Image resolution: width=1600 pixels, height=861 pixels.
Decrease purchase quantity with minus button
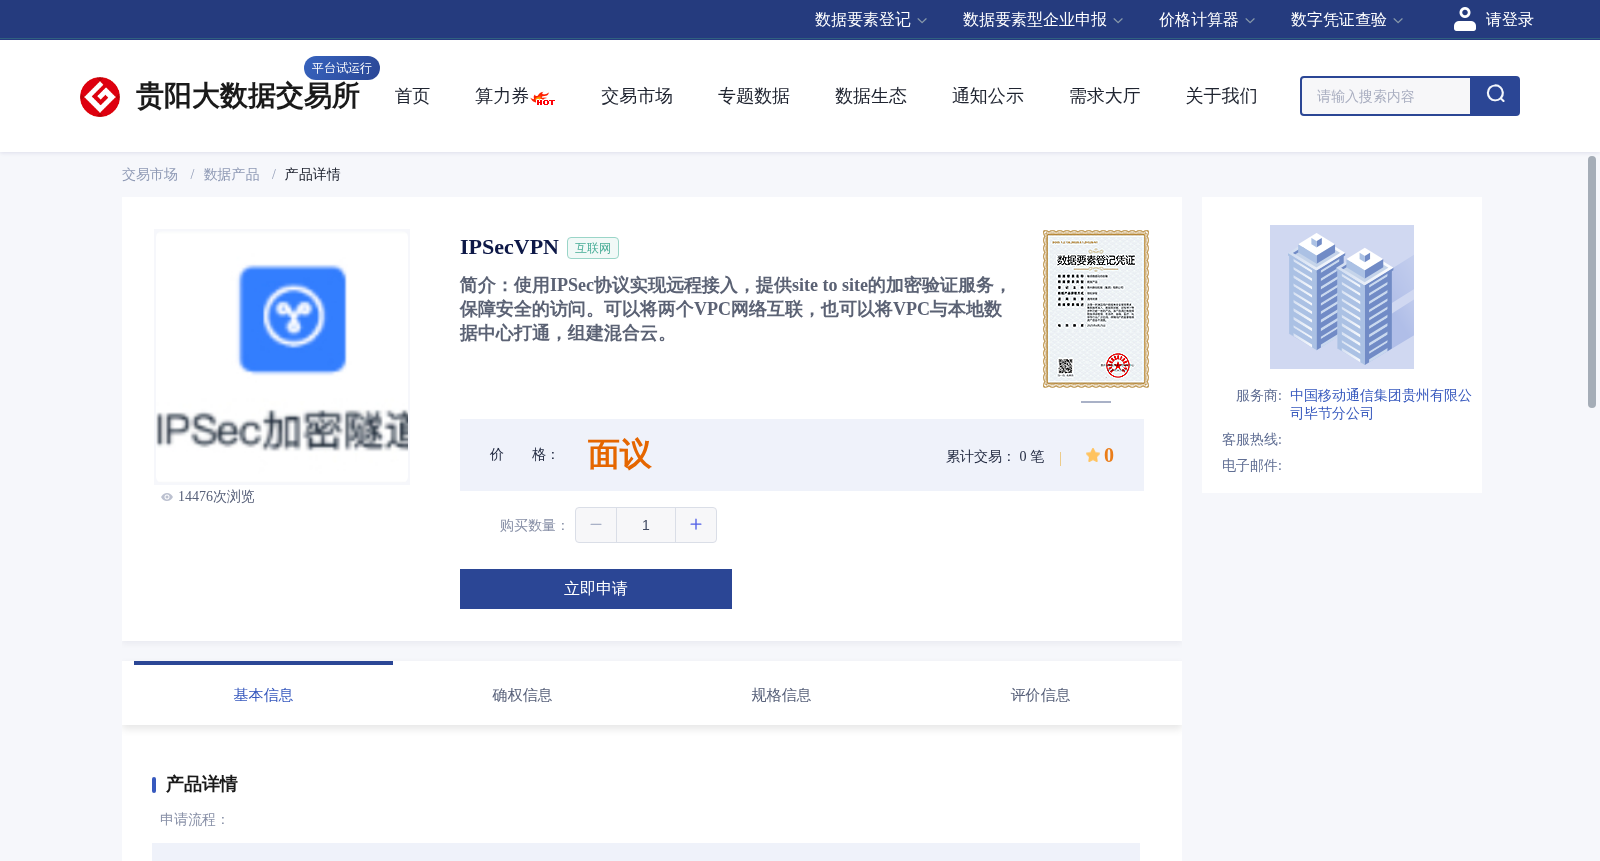pyautogui.click(x=596, y=525)
